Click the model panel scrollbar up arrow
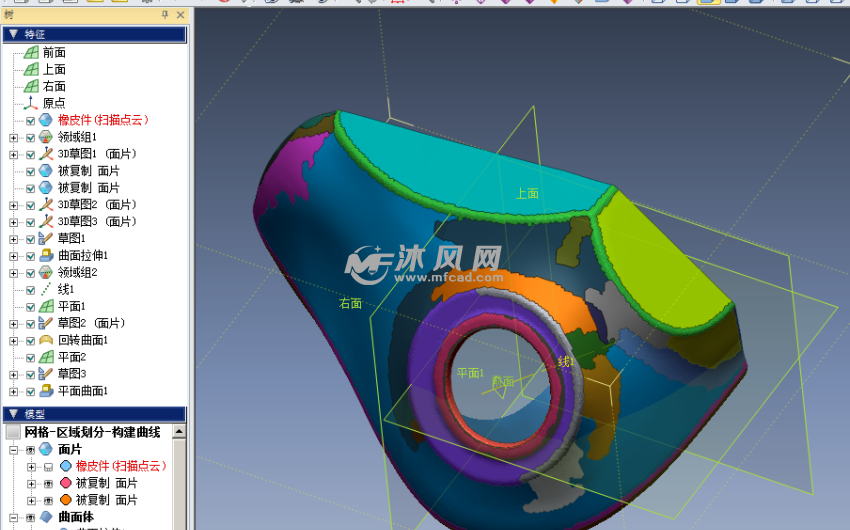This screenshot has height=530, width=850. coord(179,432)
